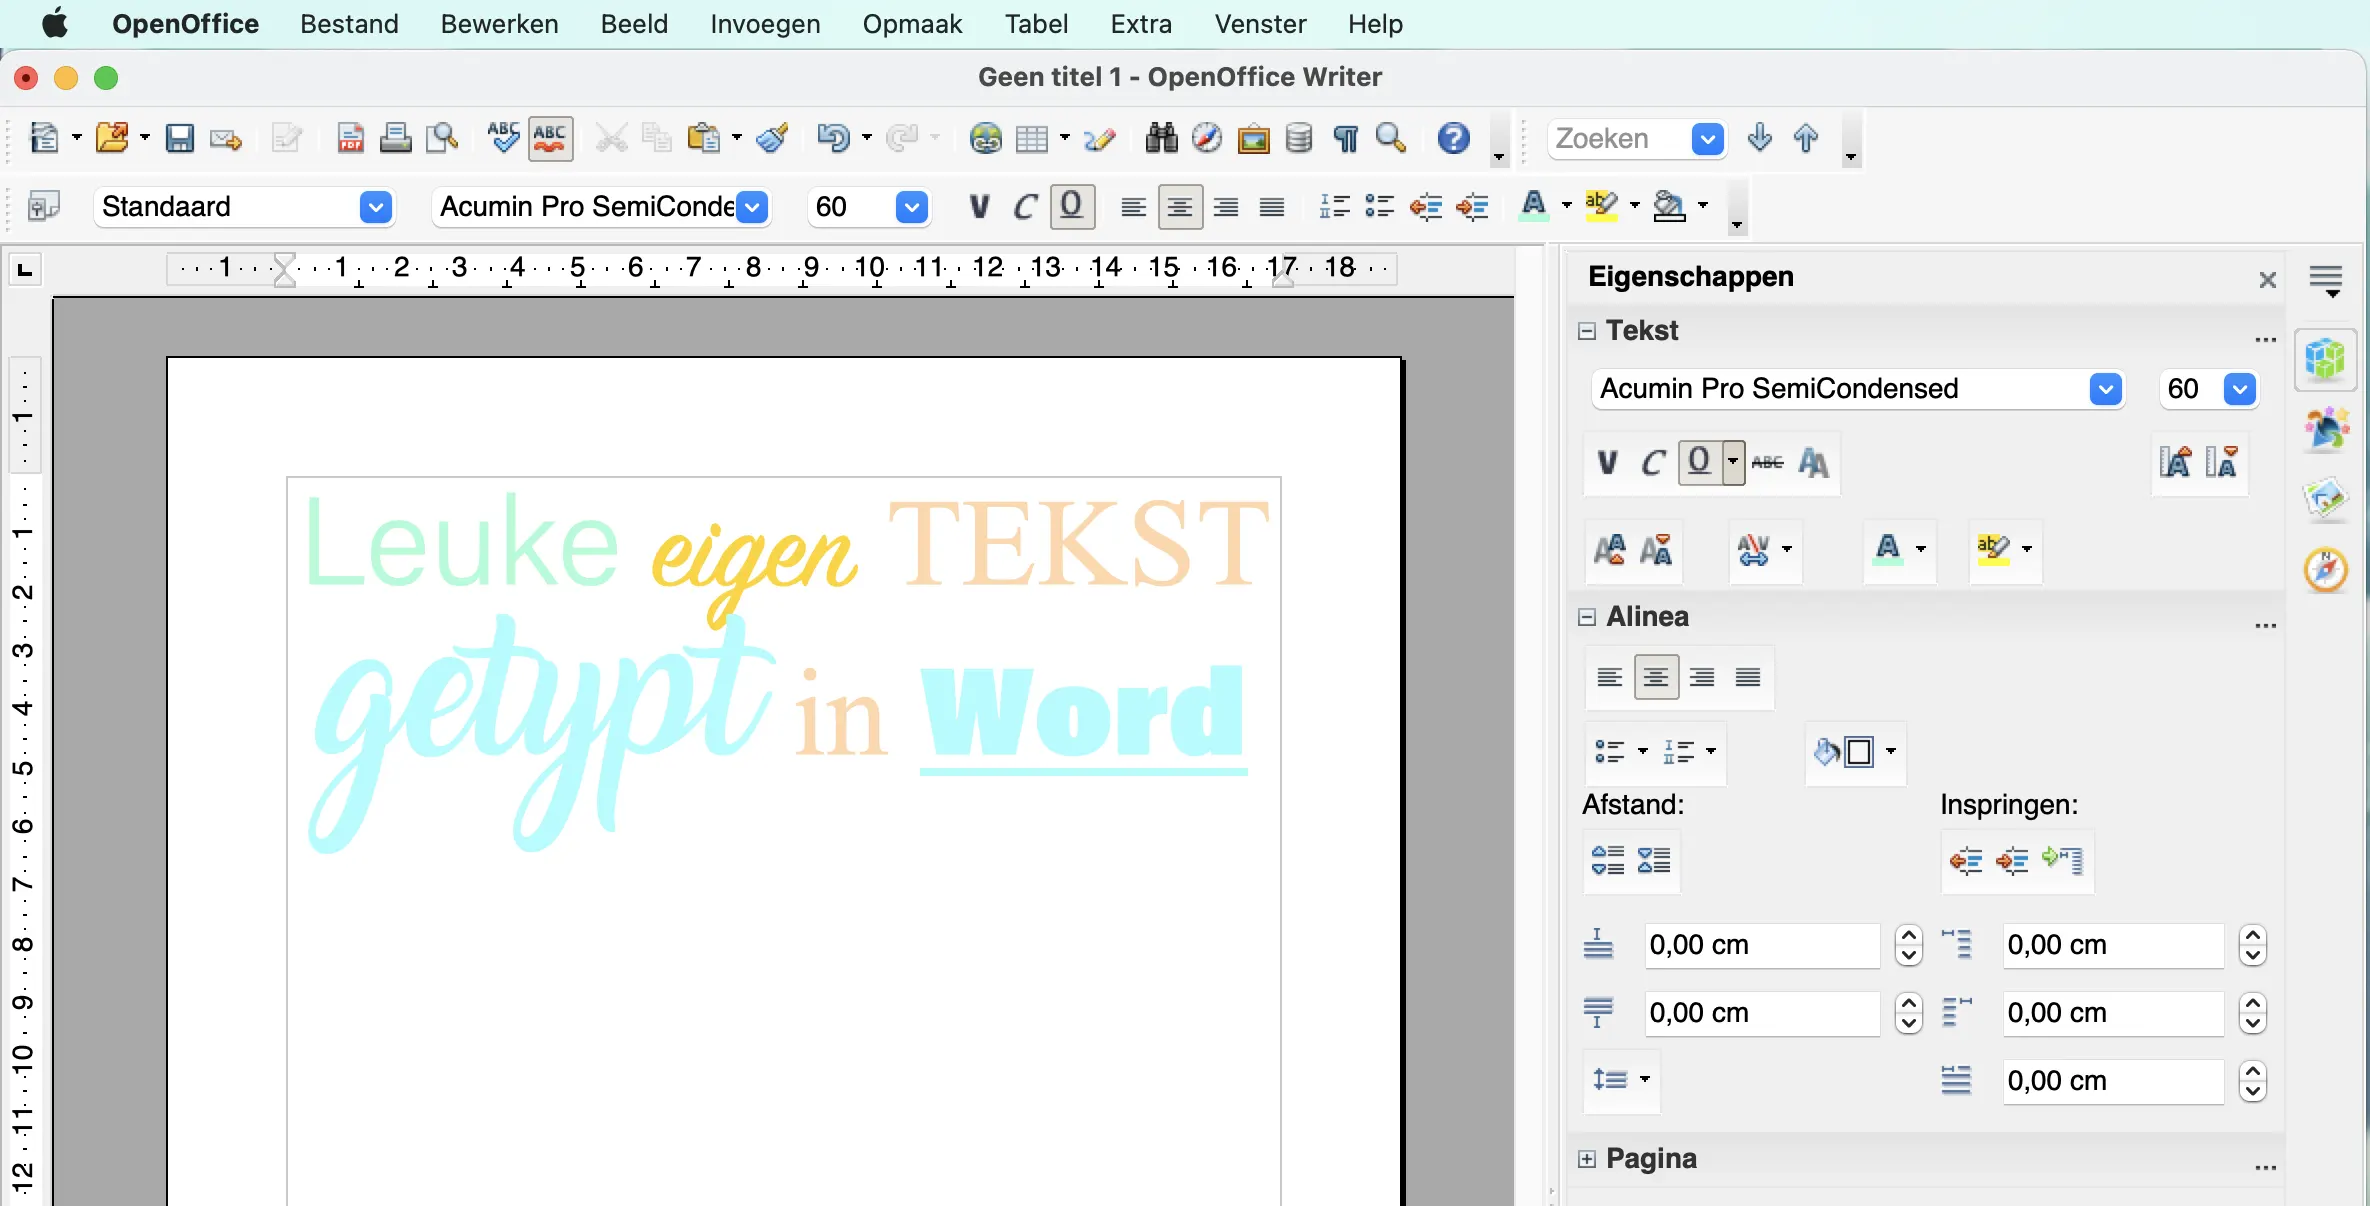Close the Eigenschappen sidebar panel
2370x1206 pixels.
click(x=2267, y=280)
